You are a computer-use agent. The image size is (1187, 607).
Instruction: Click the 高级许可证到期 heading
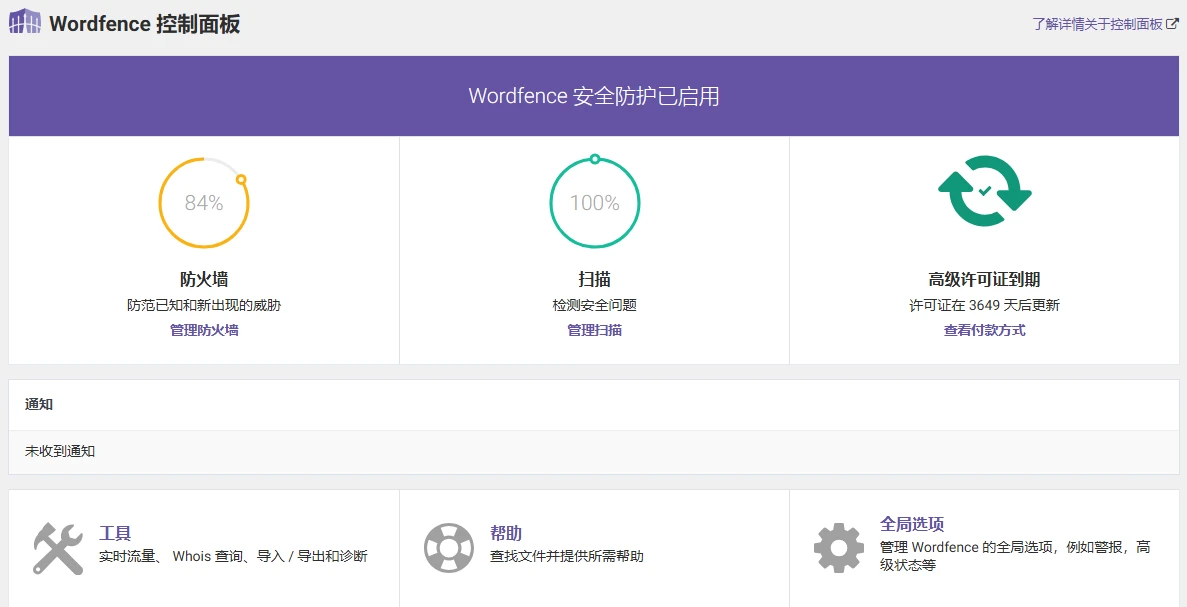point(983,280)
